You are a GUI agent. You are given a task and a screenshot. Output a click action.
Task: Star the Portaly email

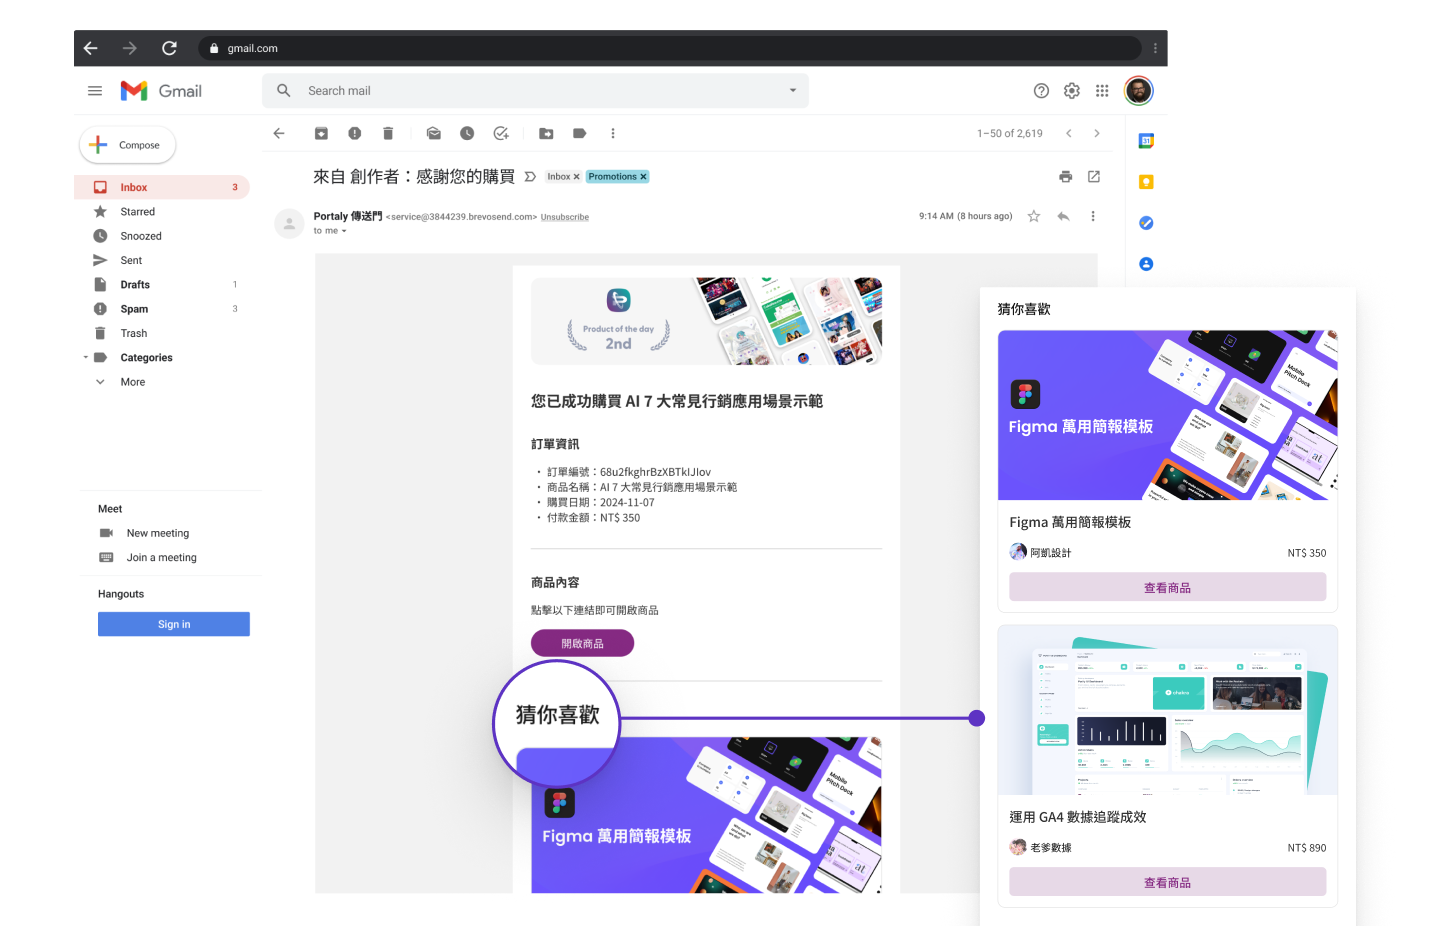click(1034, 216)
